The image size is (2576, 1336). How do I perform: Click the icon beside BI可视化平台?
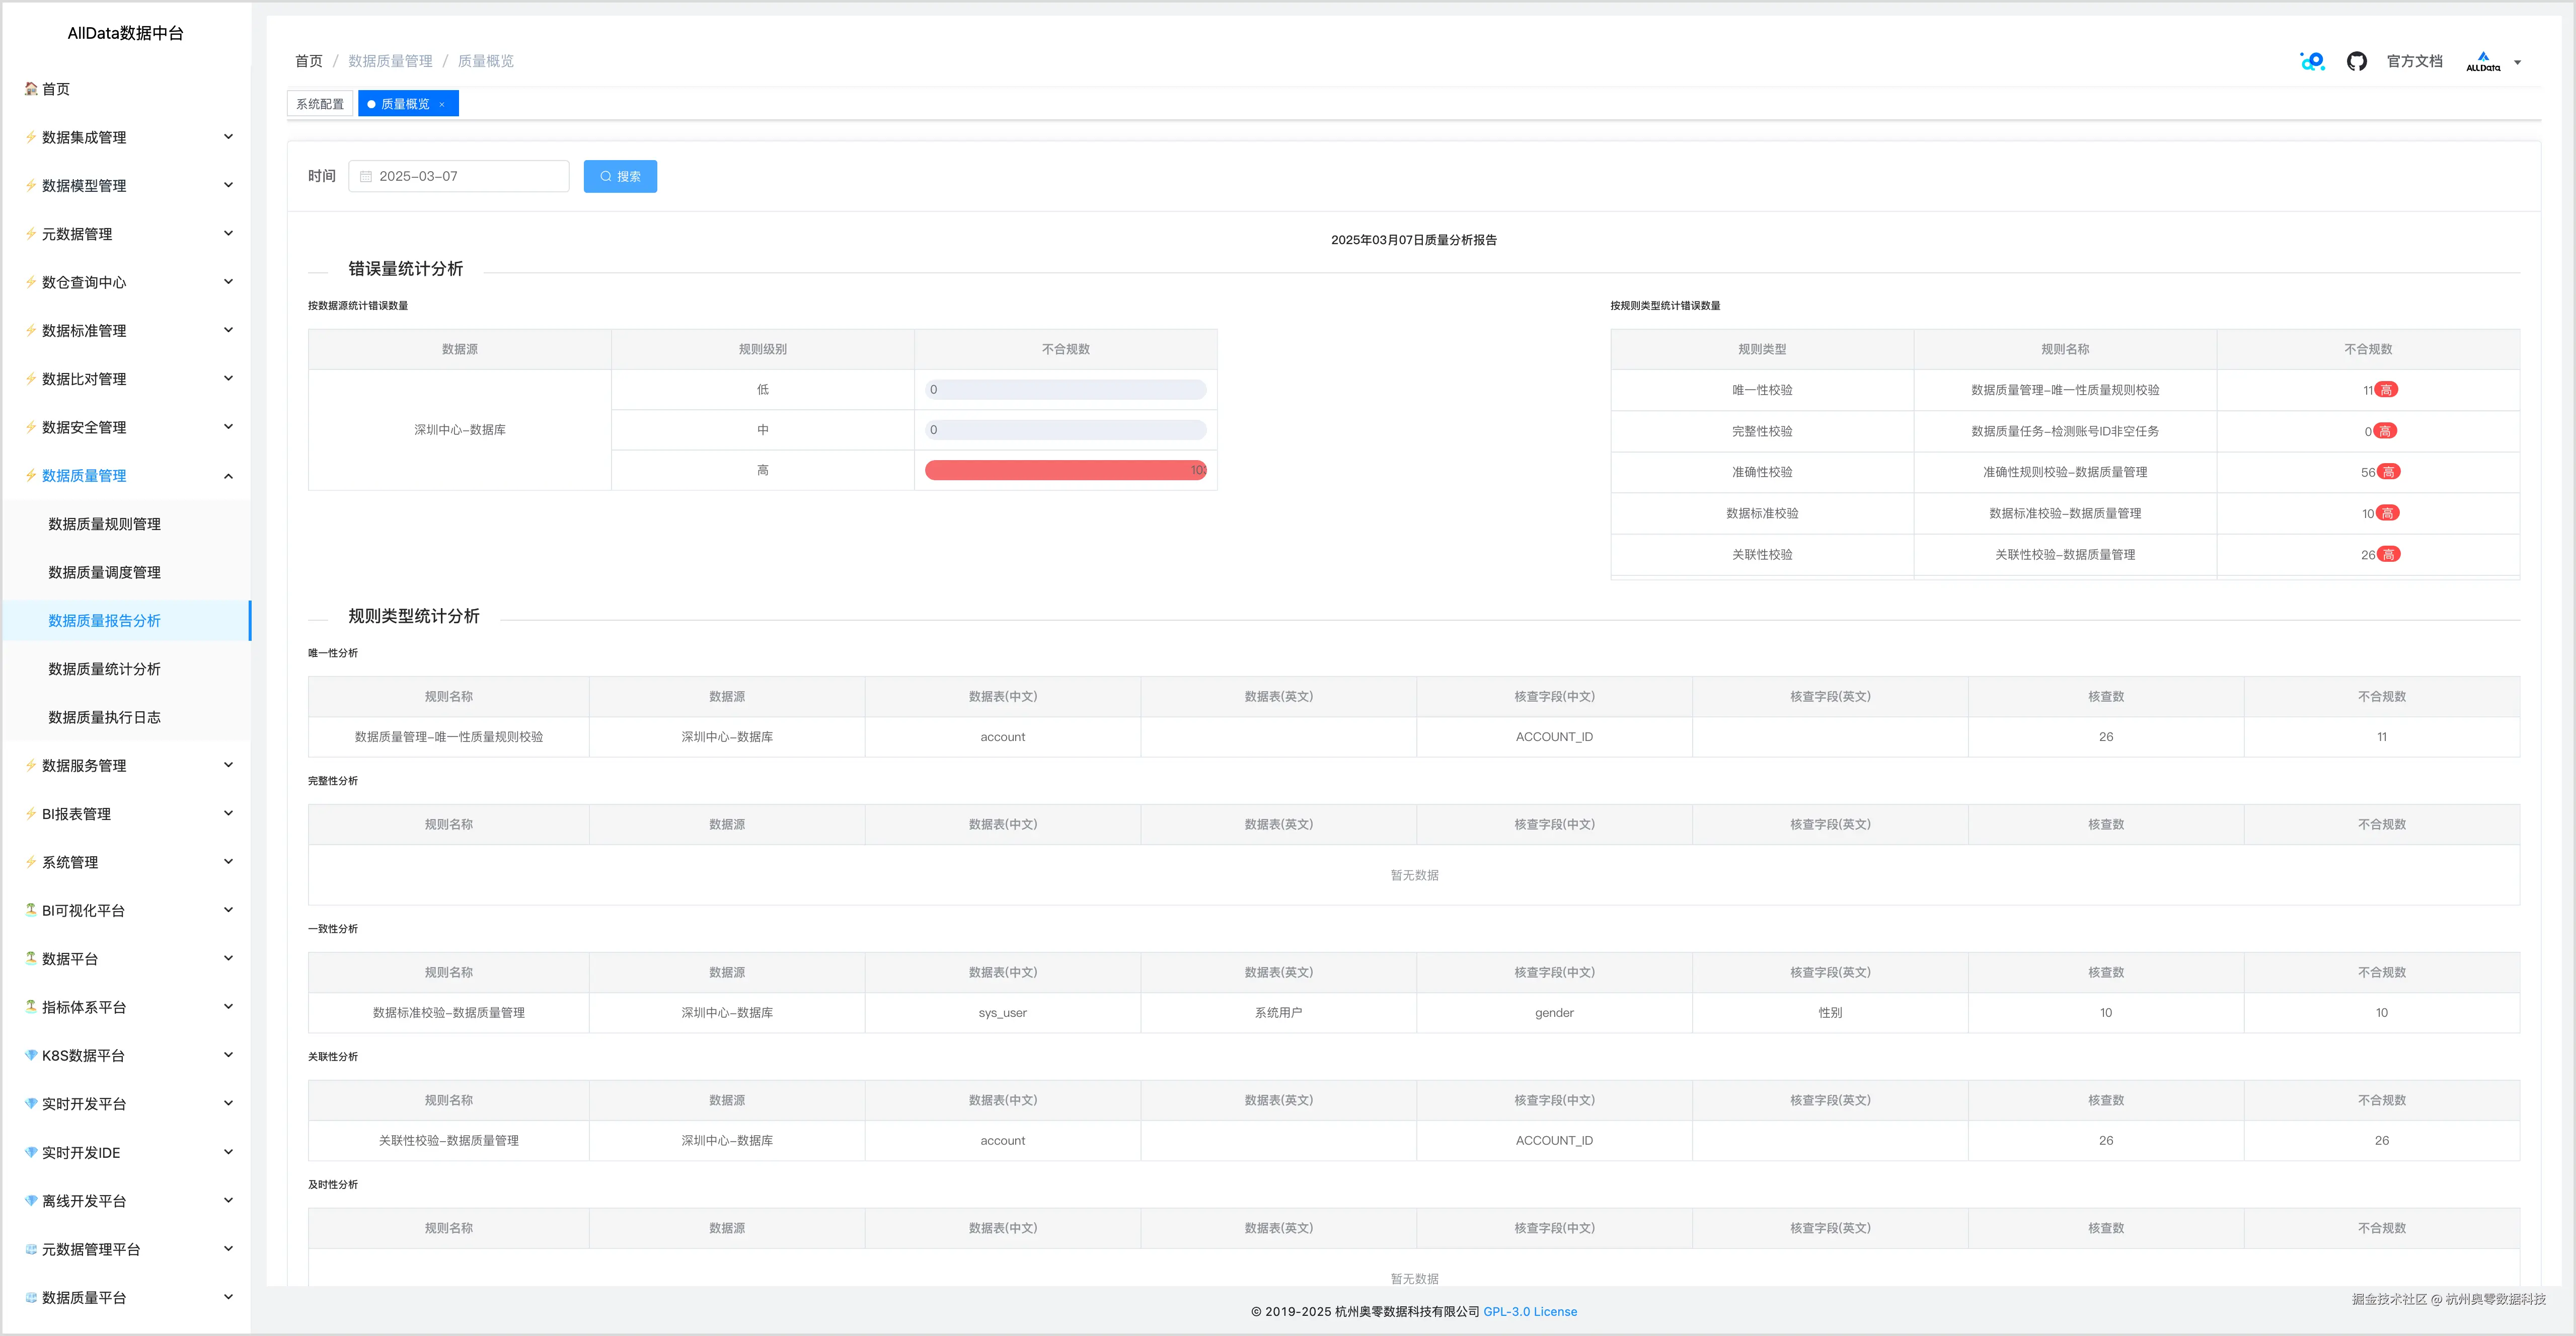tap(31, 910)
